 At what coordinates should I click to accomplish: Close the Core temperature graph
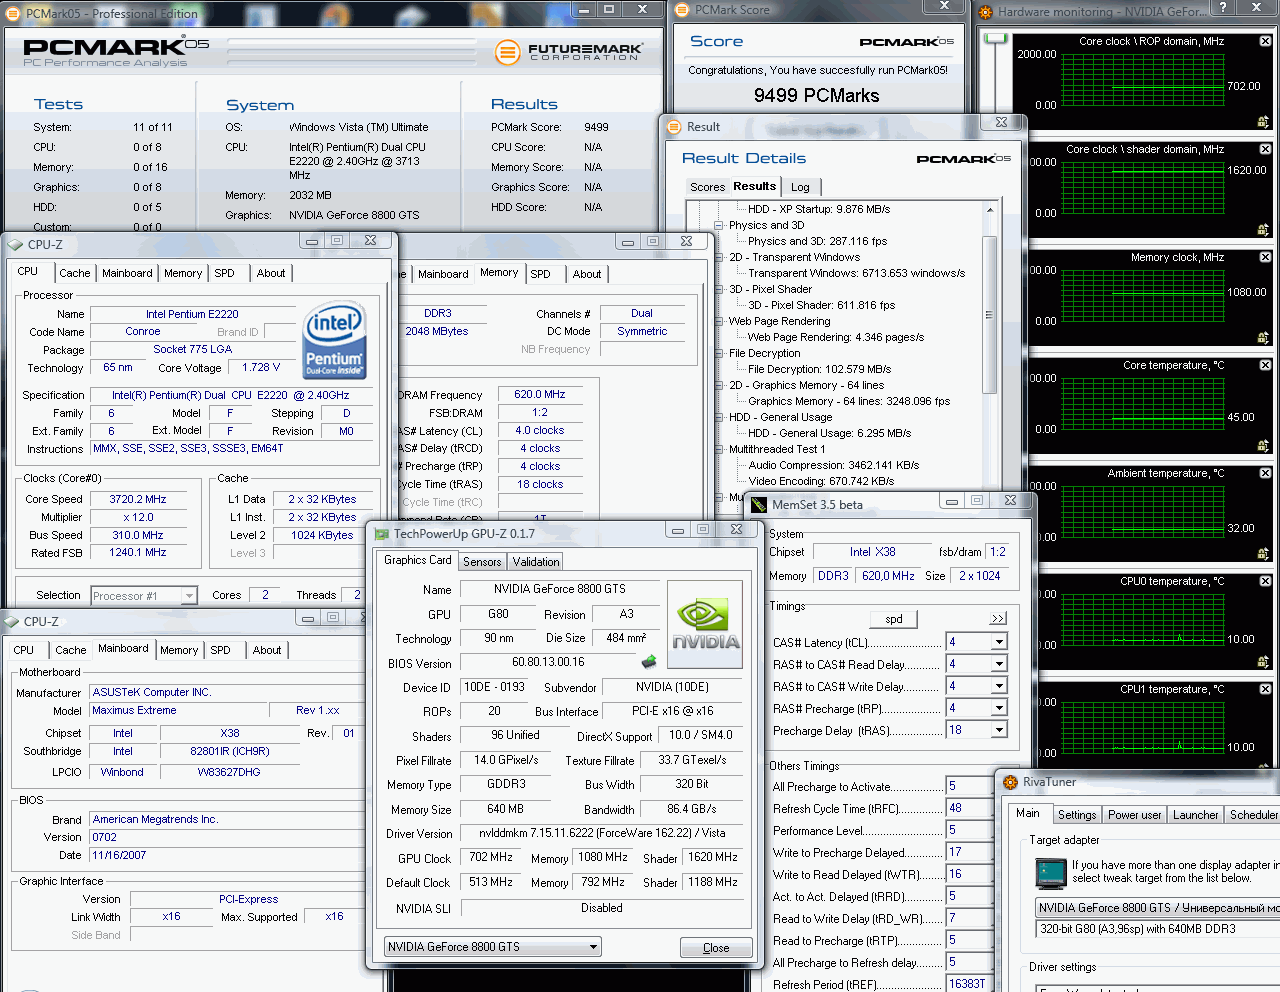click(x=1265, y=365)
